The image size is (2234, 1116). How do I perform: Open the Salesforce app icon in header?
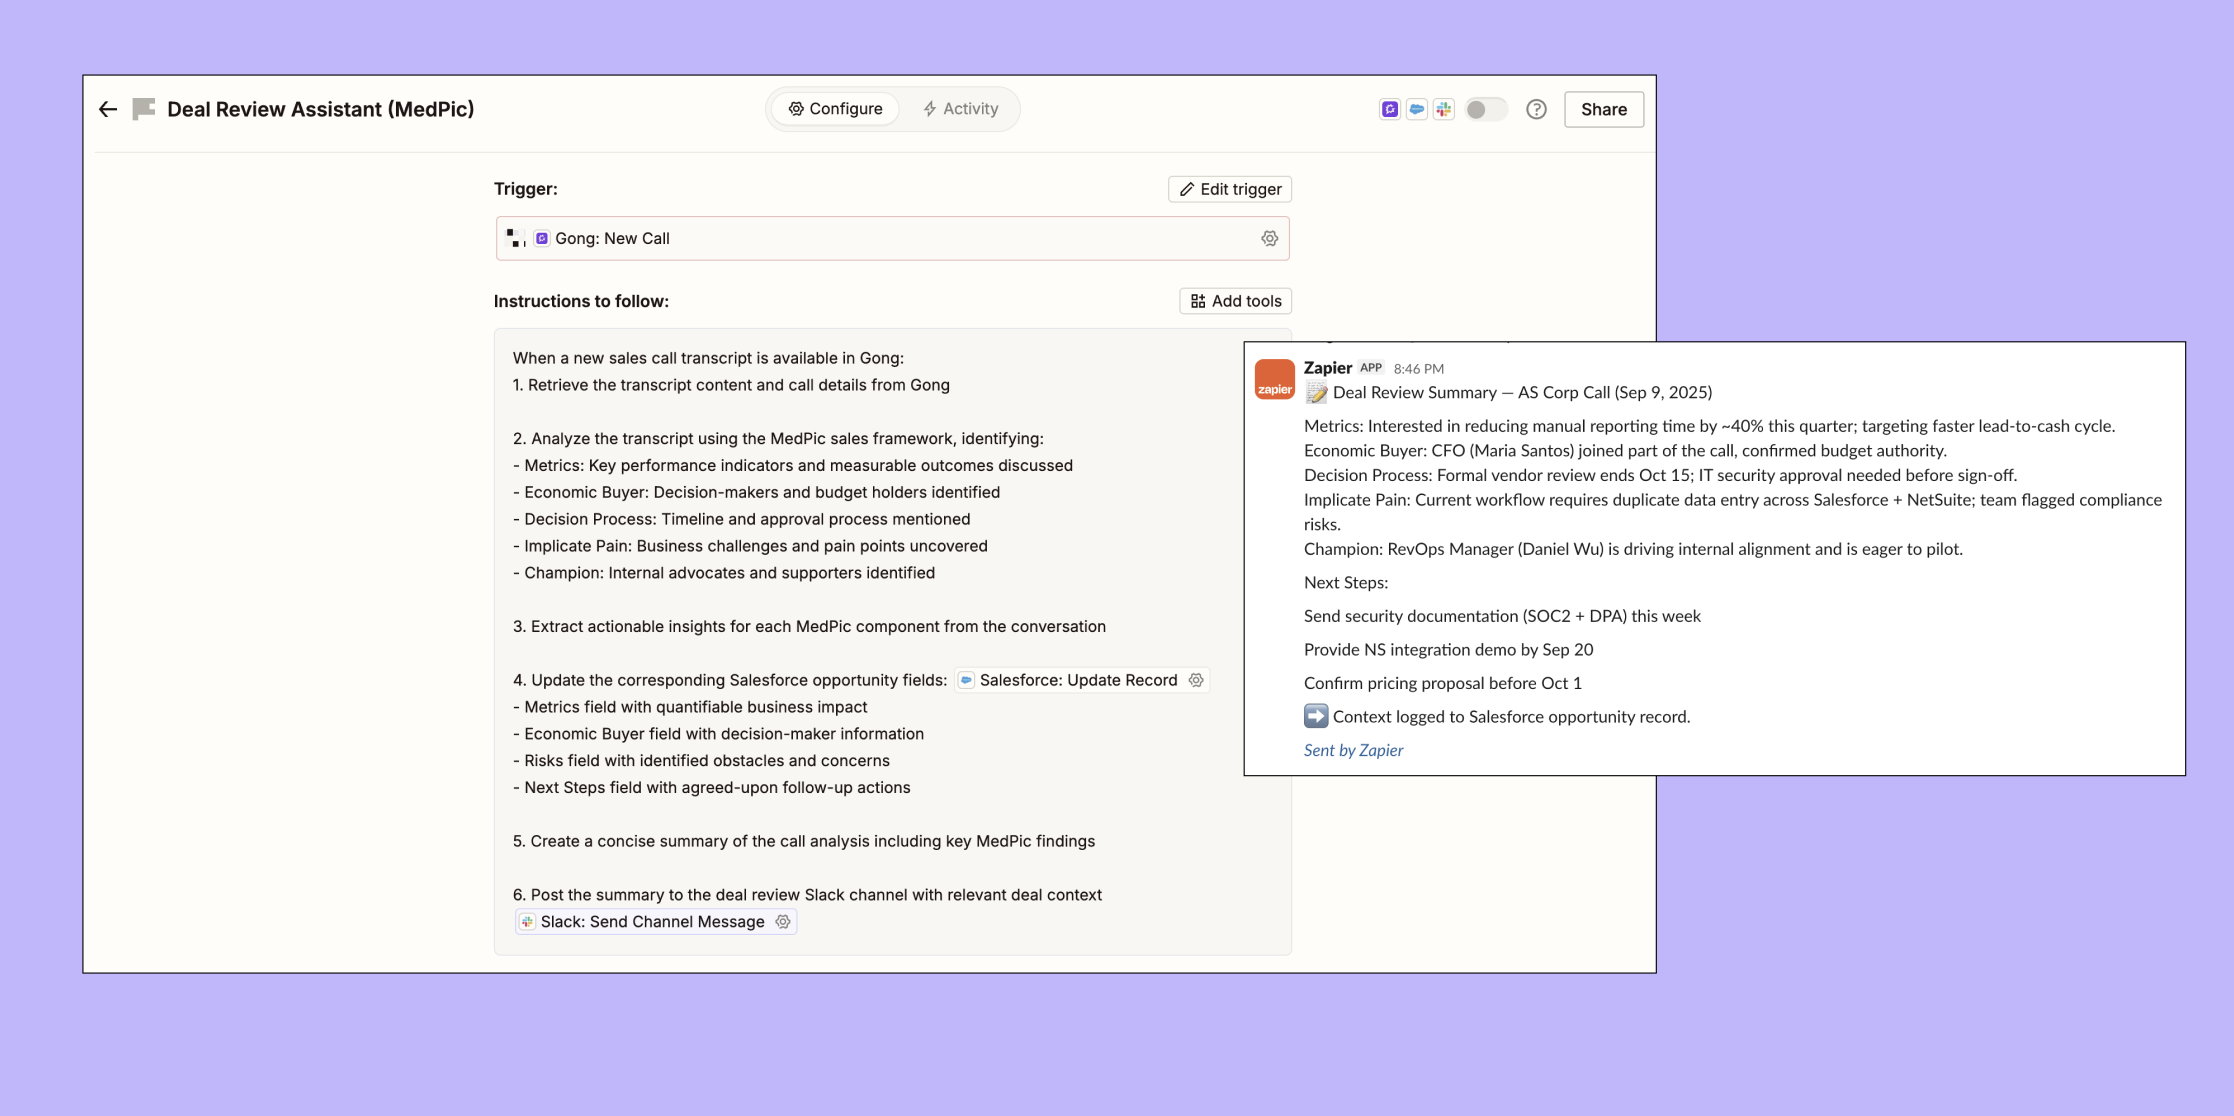click(x=1417, y=109)
